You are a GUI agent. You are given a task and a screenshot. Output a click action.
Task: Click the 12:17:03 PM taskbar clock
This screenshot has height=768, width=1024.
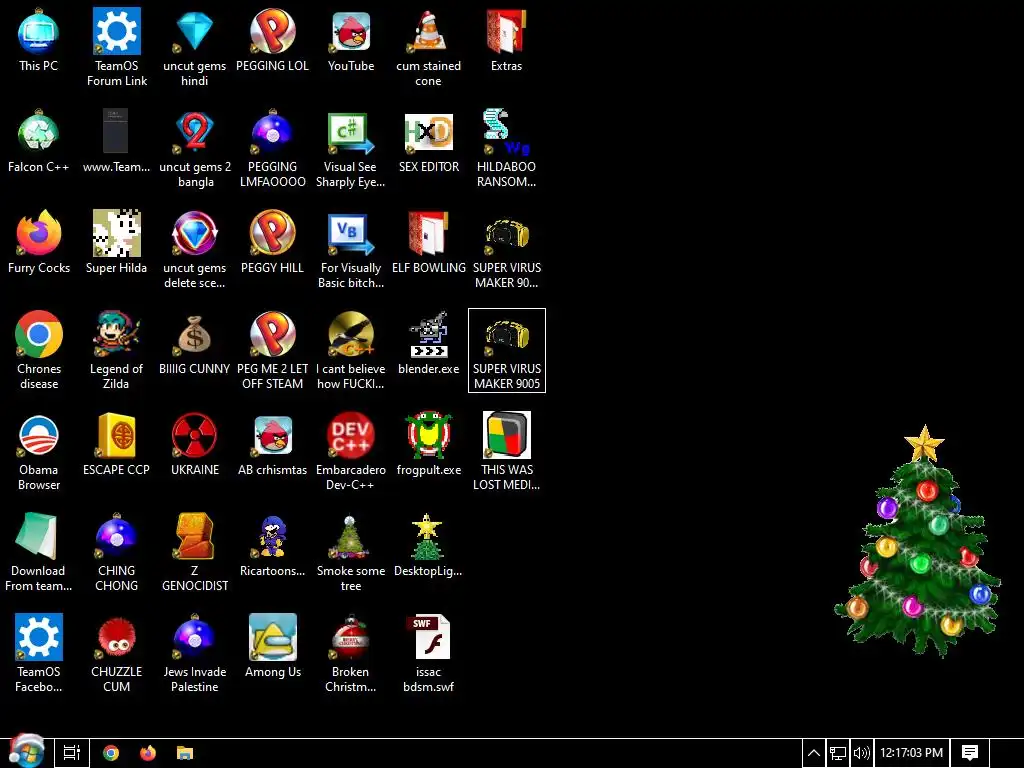point(912,753)
